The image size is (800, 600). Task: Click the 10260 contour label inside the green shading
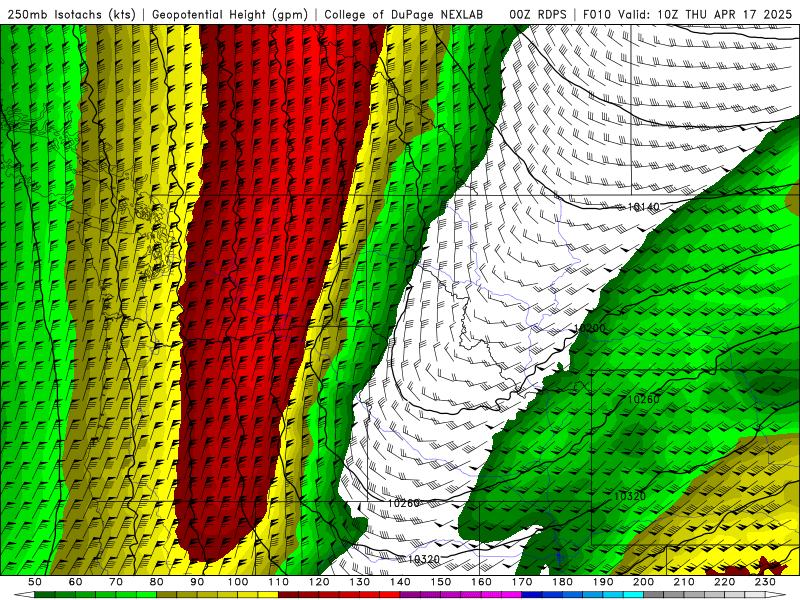(x=643, y=399)
